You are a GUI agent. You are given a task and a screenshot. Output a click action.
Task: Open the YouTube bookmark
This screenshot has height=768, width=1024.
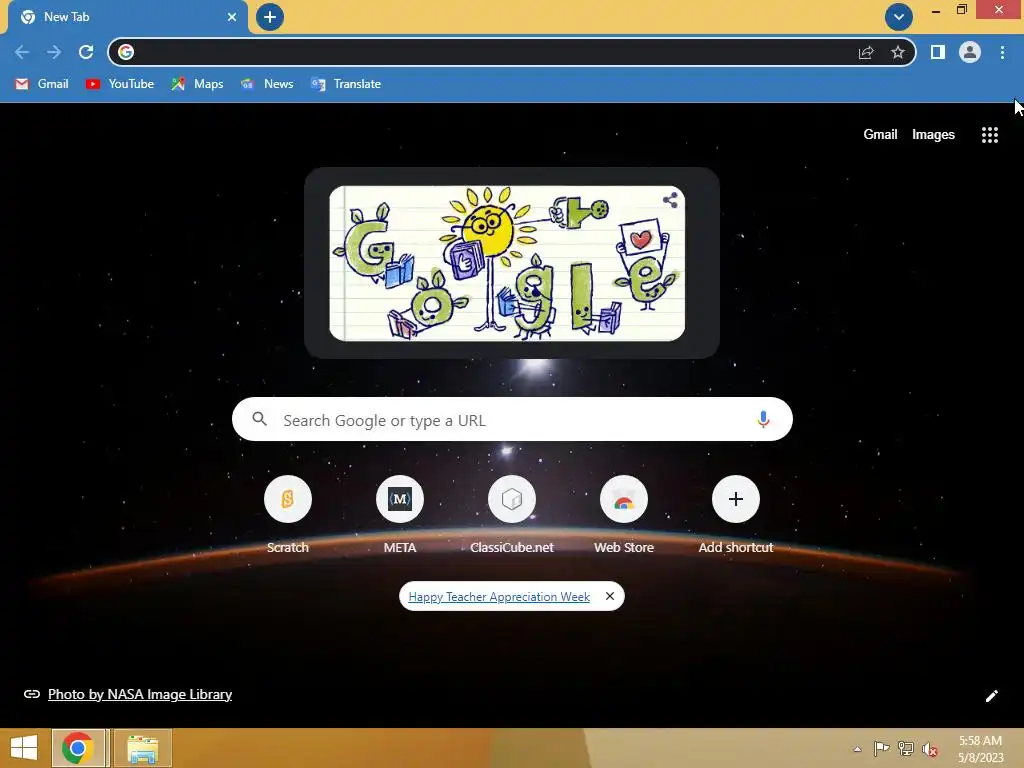click(x=120, y=84)
